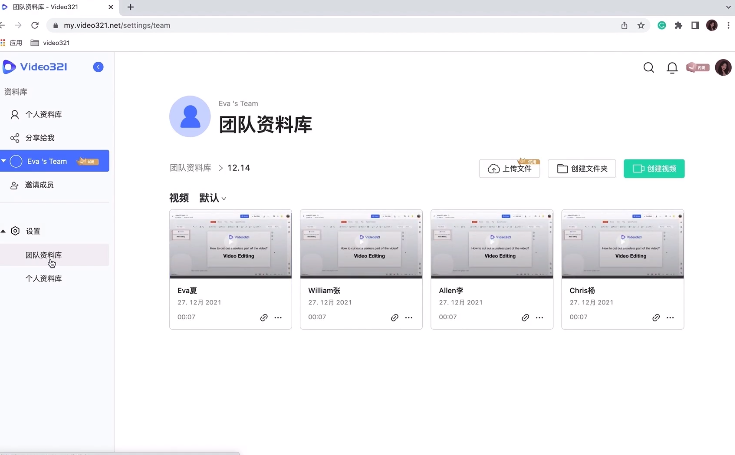
Task: Click the green 创建视频 button
Action: point(654,169)
